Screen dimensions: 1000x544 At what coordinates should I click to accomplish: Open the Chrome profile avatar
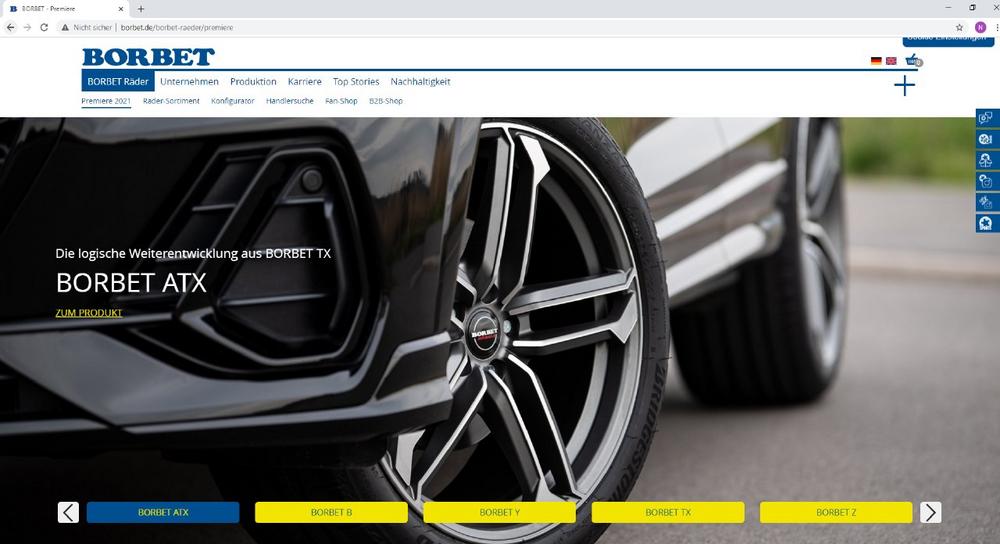click(x=981, y=27)
